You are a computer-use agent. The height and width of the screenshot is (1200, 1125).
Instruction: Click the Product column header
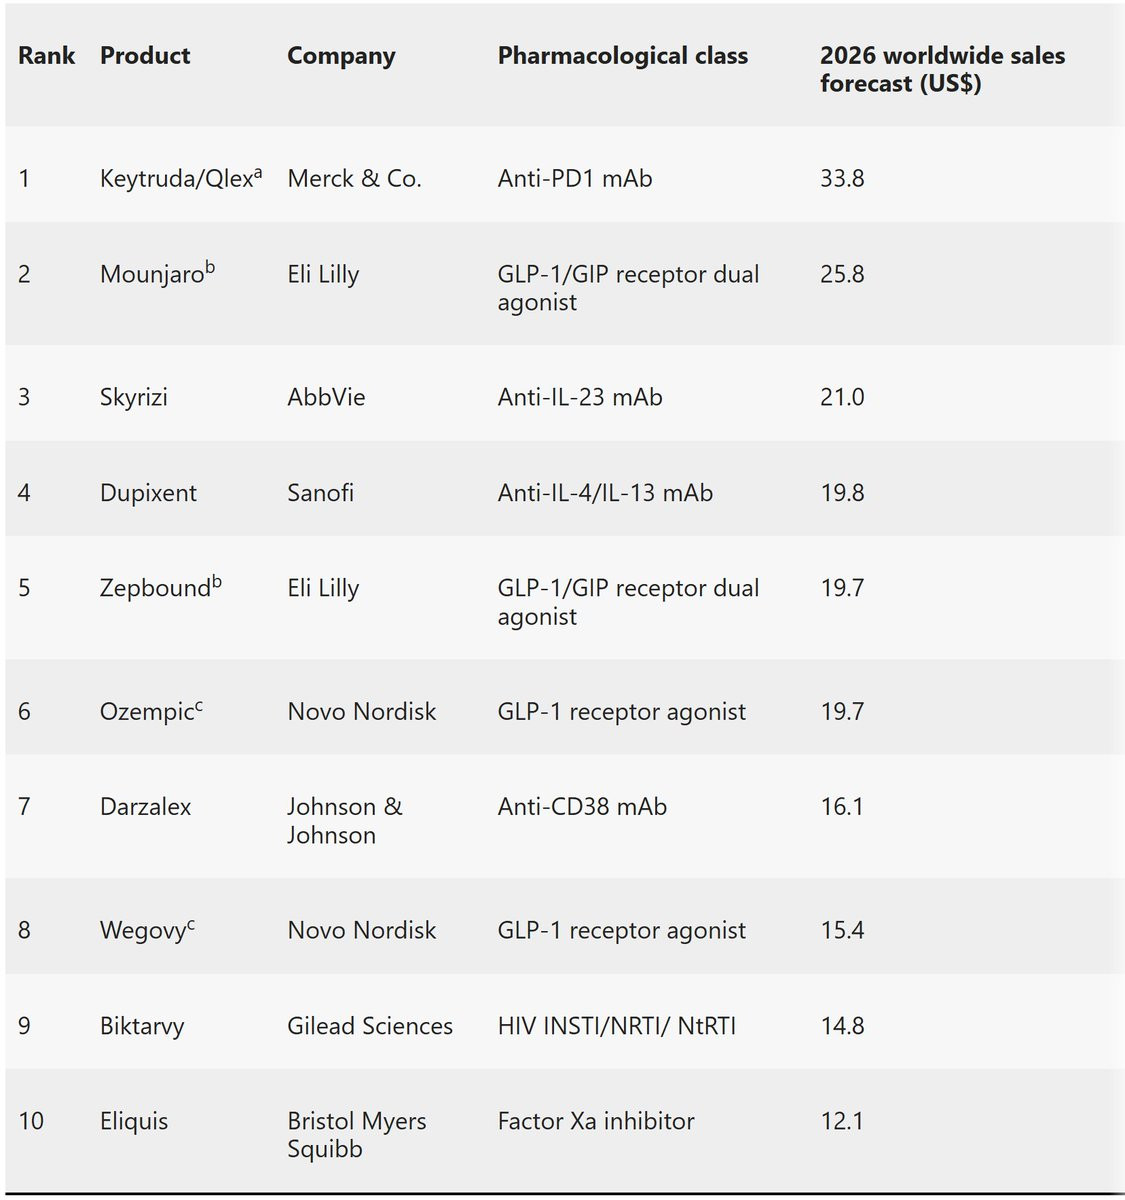coord(145,56)
